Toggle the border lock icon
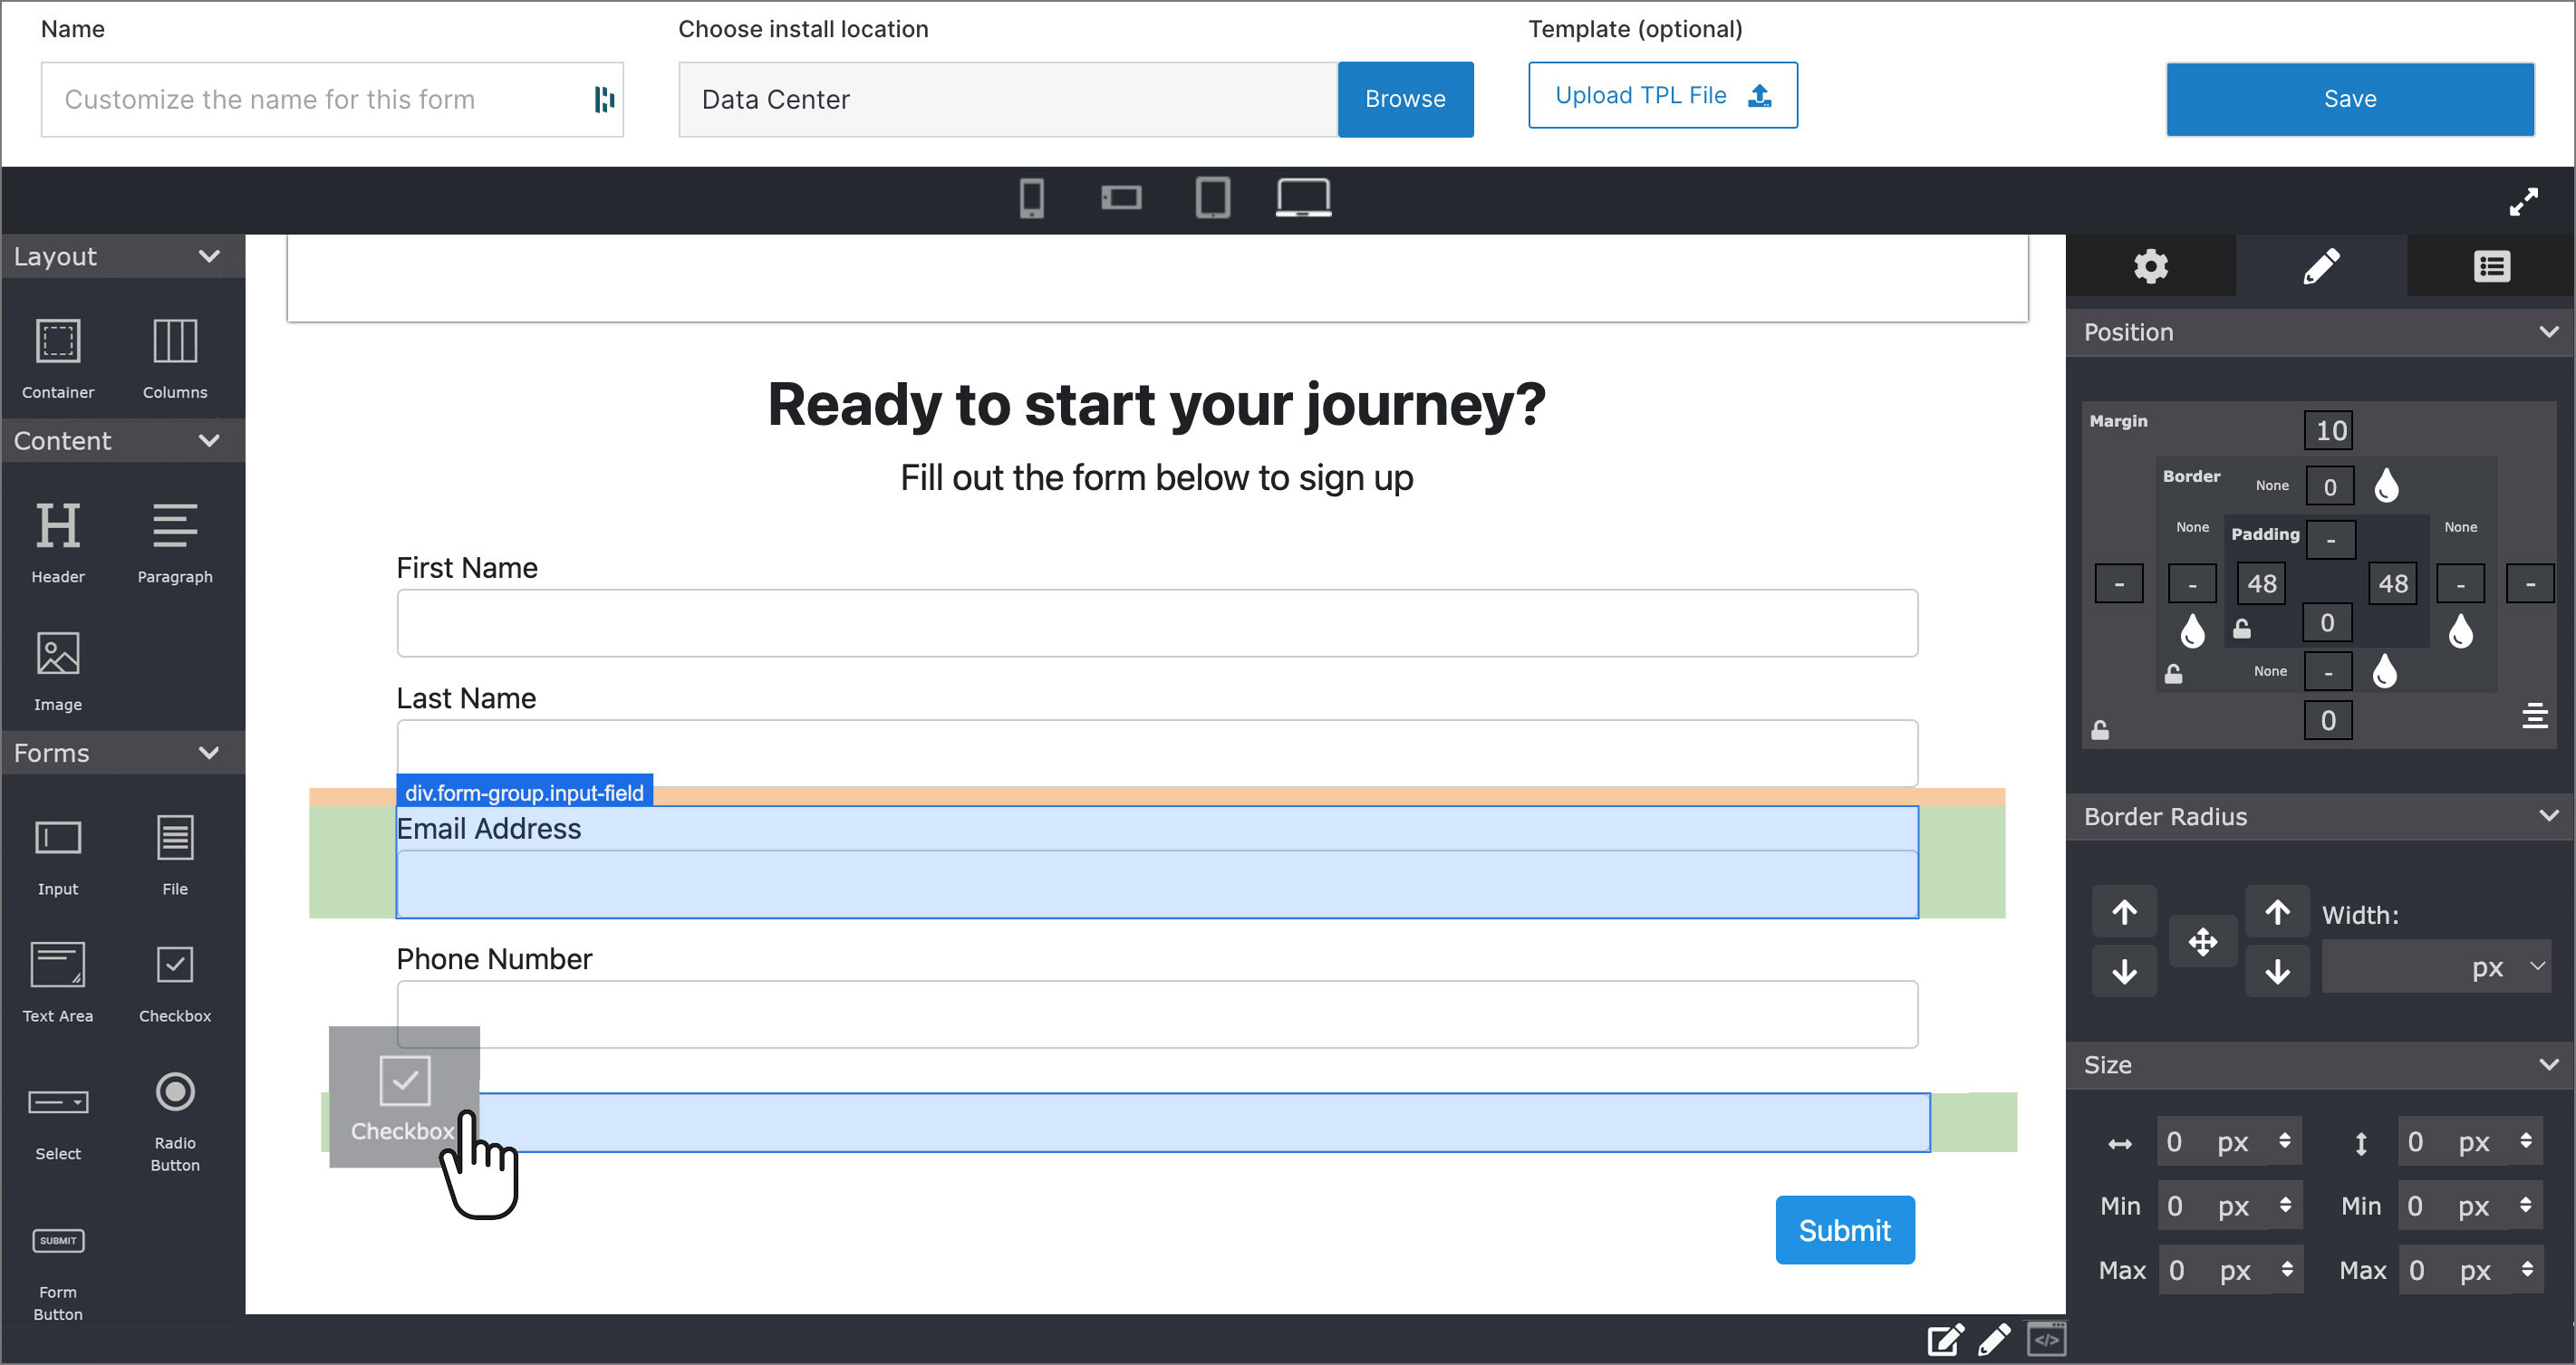The image size is (2576, 1365). click(2173, 674)
